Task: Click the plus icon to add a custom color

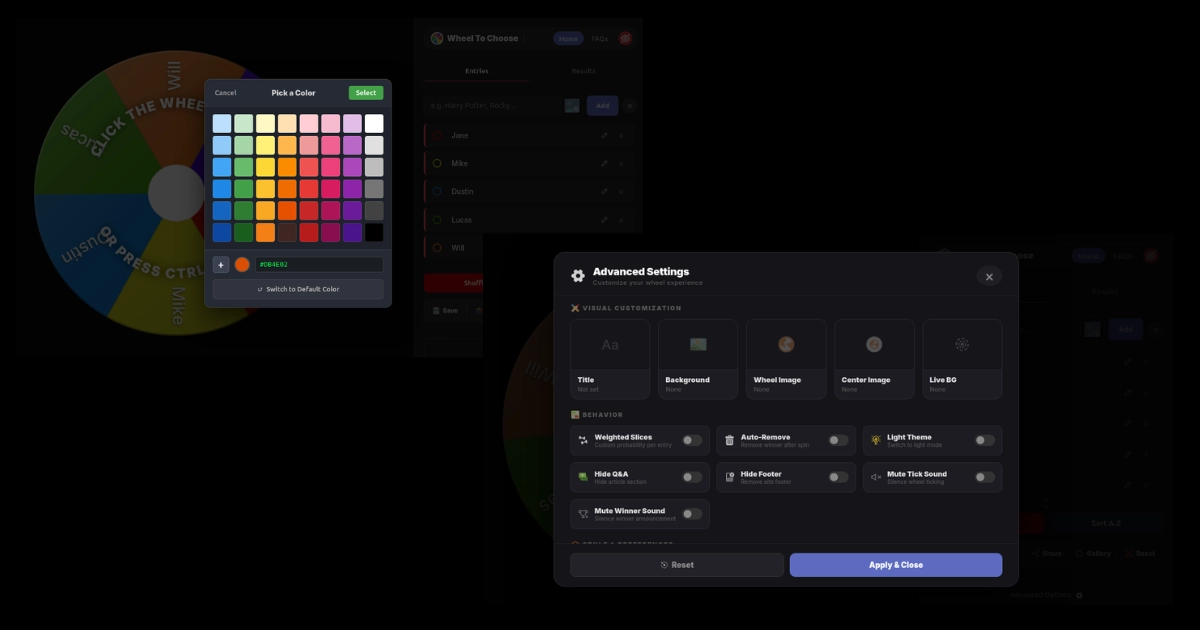Action: coord(221,264)
